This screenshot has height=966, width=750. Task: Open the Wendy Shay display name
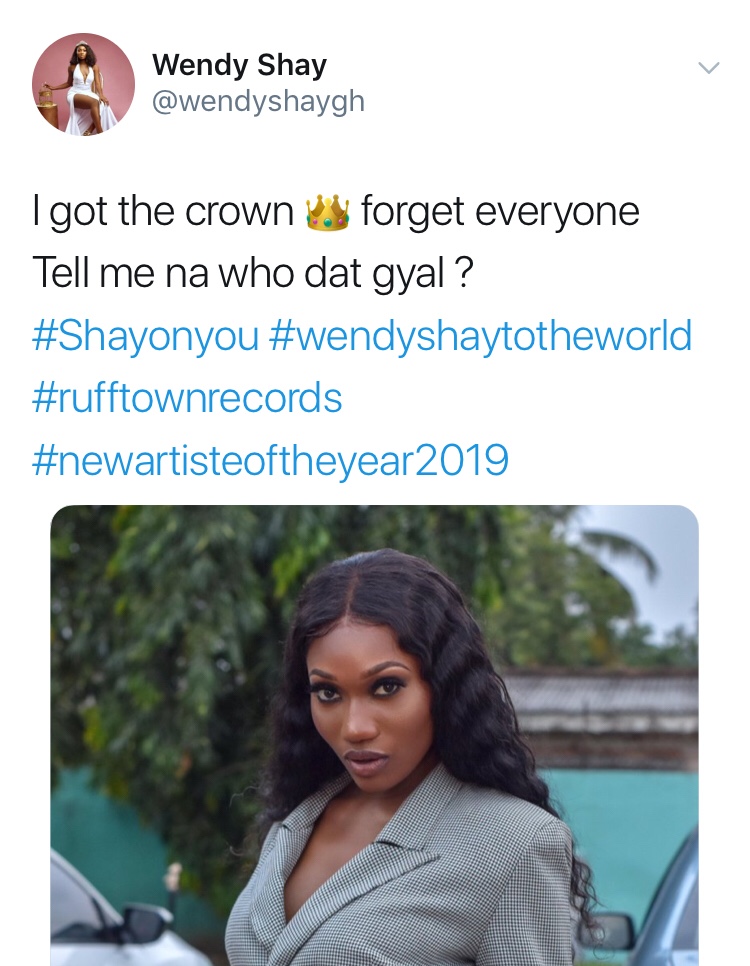[239, 65]
